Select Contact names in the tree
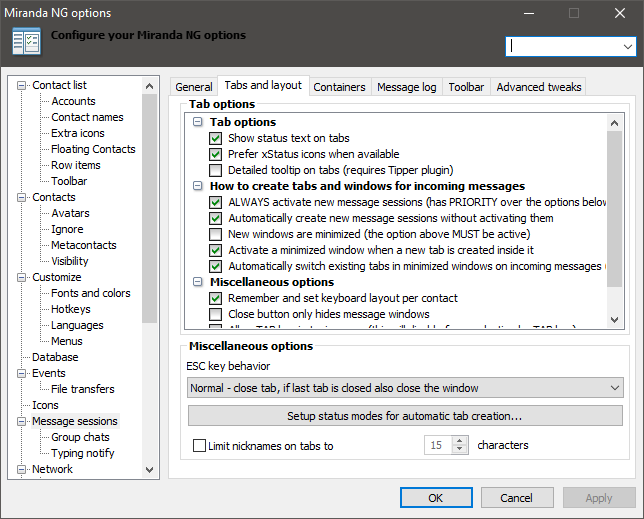The width and height of the screenshot is (644, 519). click(x=87, y=117)
